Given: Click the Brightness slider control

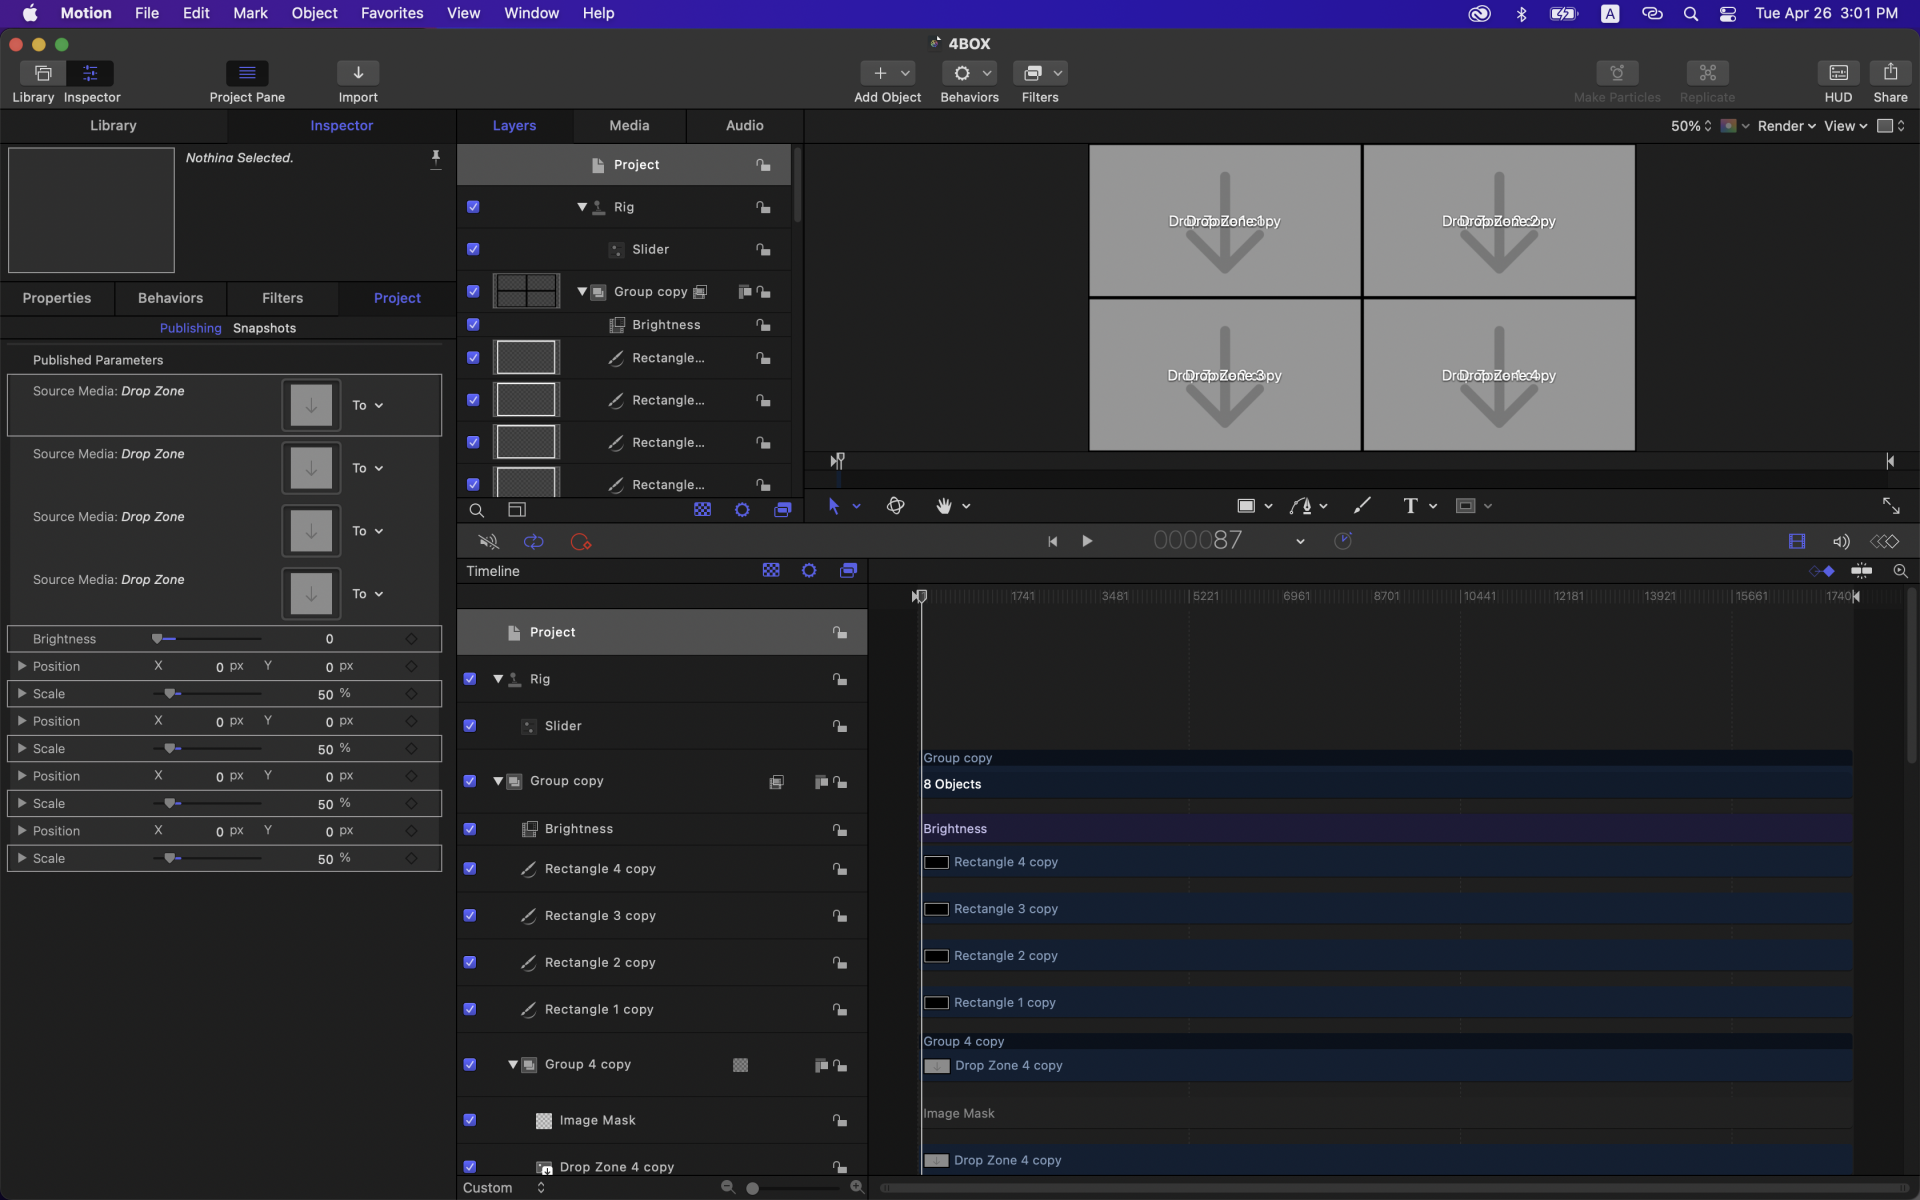Looking at the screenshot, I should click(157, 639).
